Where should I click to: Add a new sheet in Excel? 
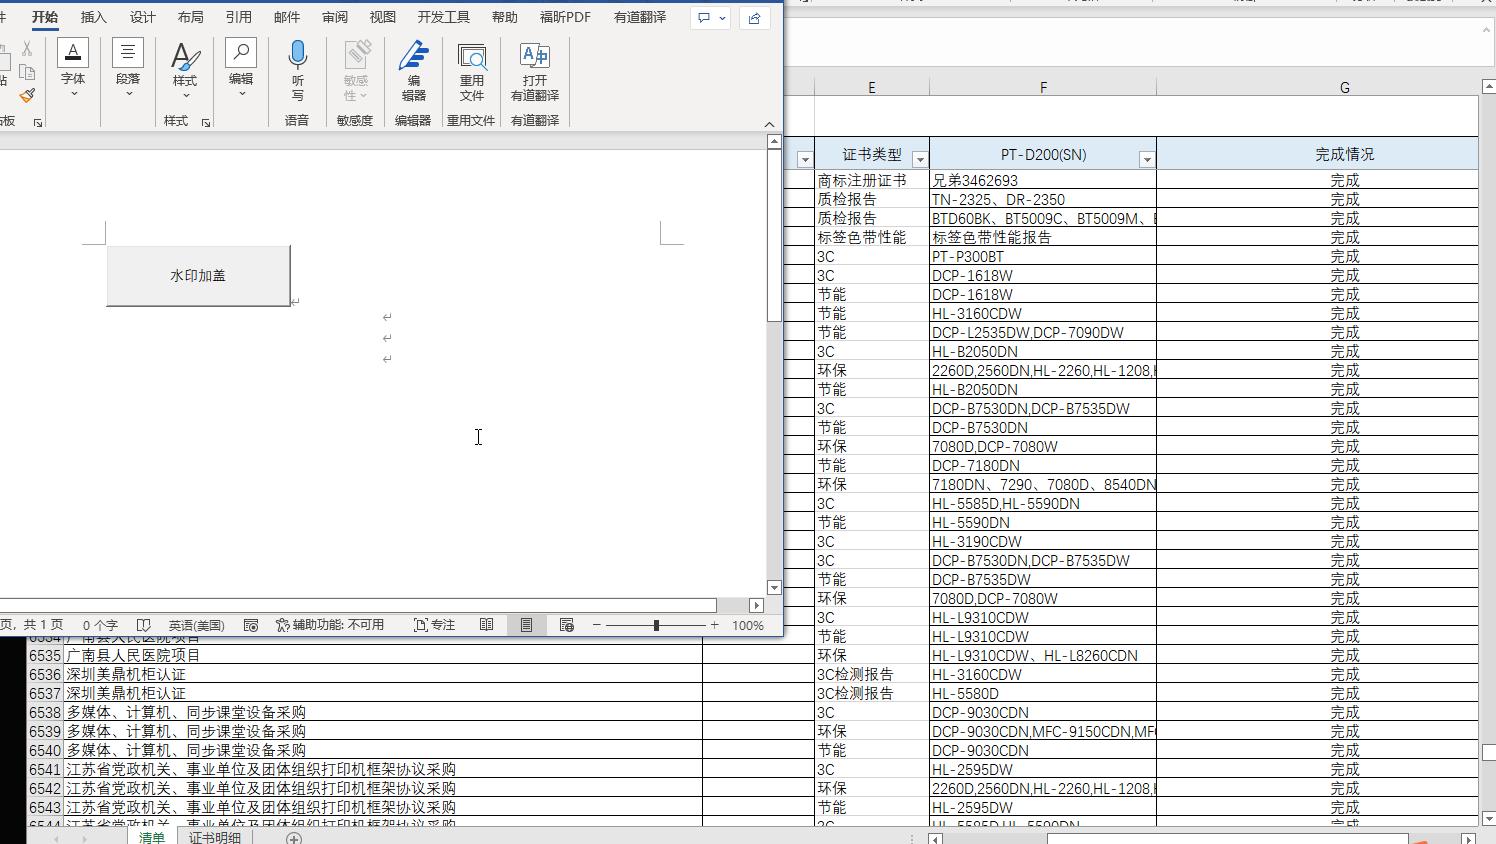pos(293,838)
